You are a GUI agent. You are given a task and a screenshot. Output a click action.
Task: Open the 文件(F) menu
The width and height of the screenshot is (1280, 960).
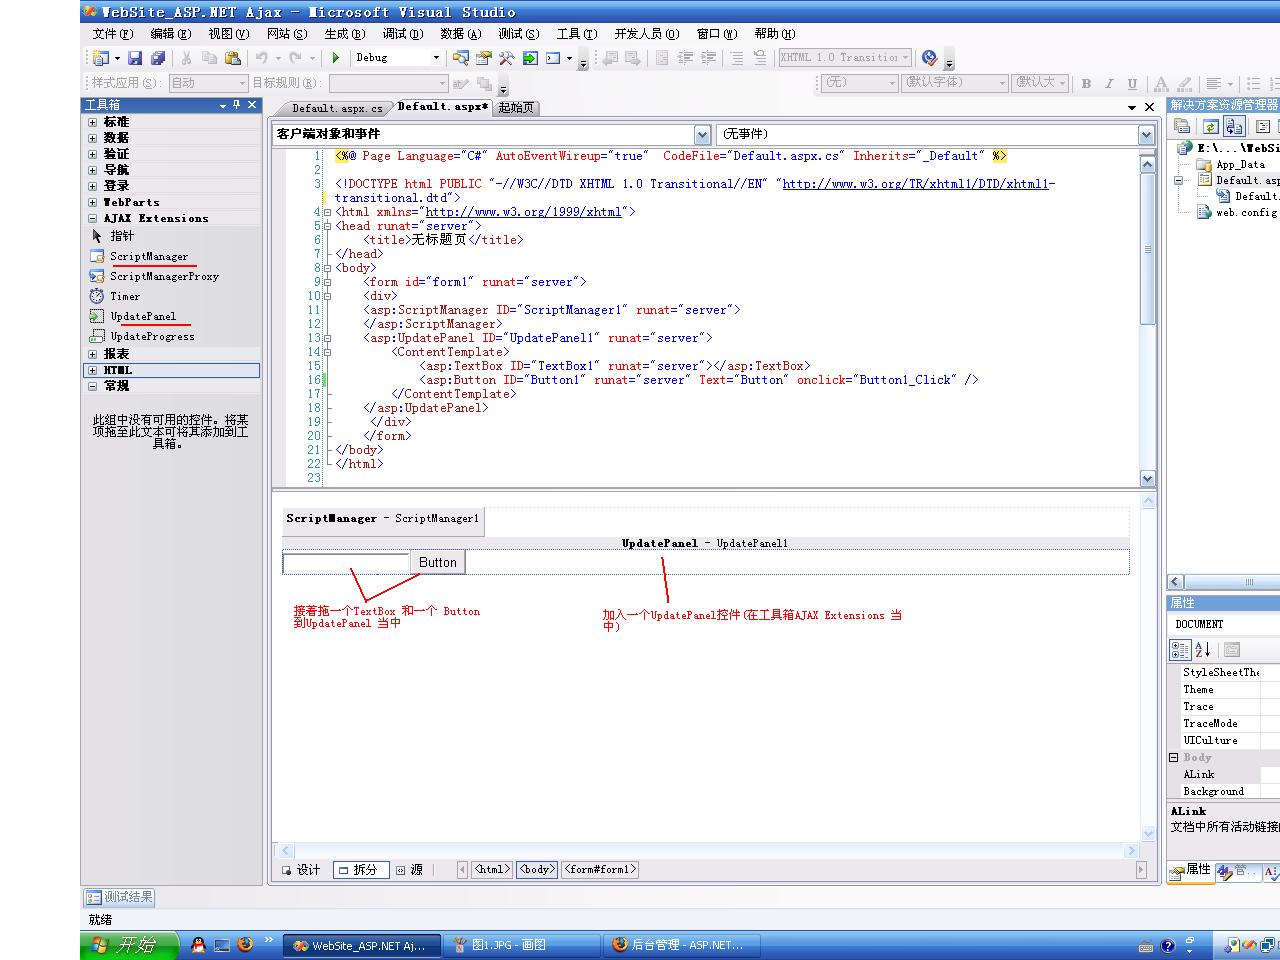pos(112,33)
